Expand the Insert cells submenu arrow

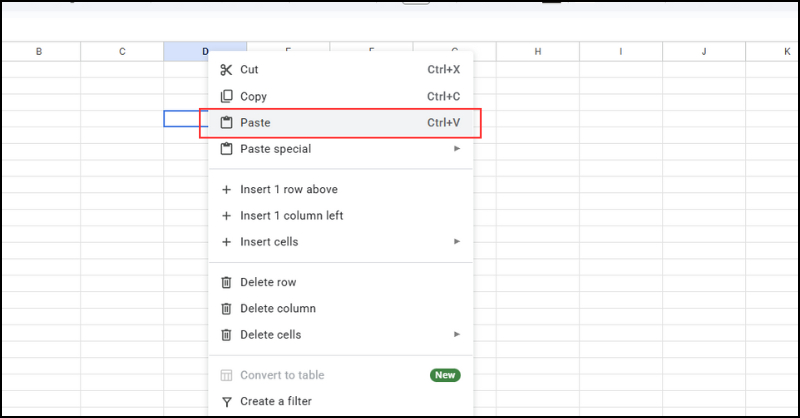pyautogui.click(x=457, y=241)
